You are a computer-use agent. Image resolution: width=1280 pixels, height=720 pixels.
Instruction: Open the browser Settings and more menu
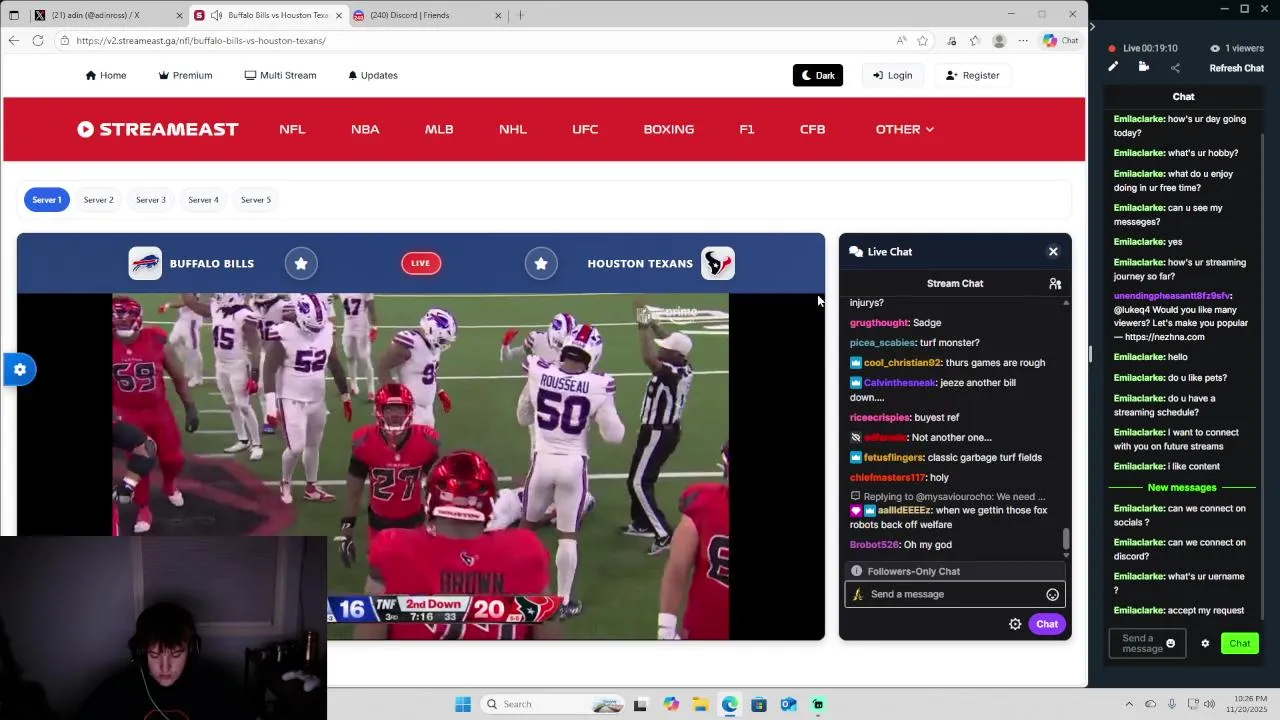click(x=1023, y=41)
